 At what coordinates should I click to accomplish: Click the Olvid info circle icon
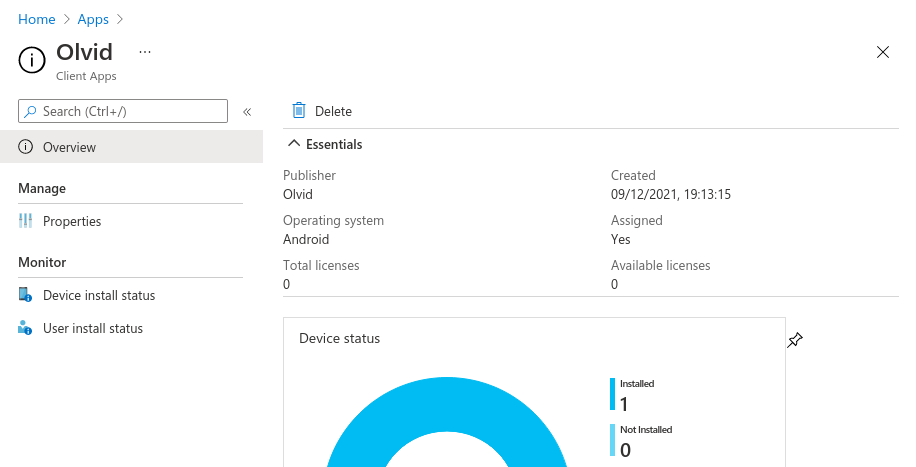32,60
